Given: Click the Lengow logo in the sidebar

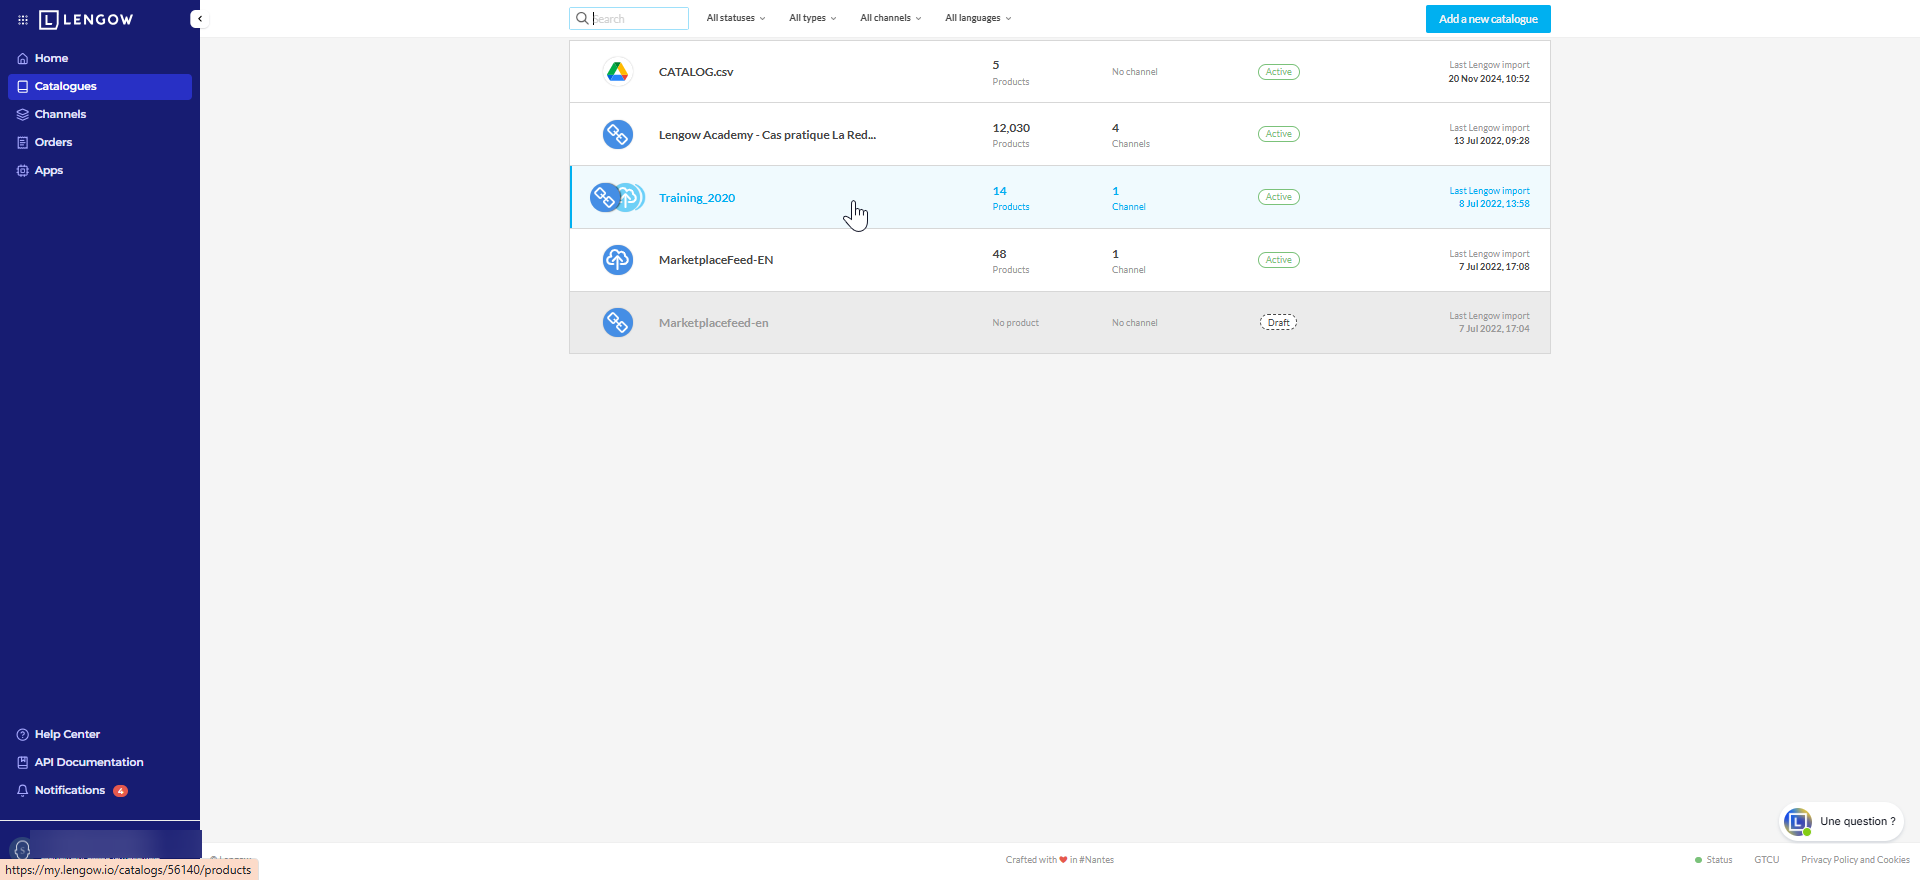Looking at the screenshot, I should click(x=86, y=20).
